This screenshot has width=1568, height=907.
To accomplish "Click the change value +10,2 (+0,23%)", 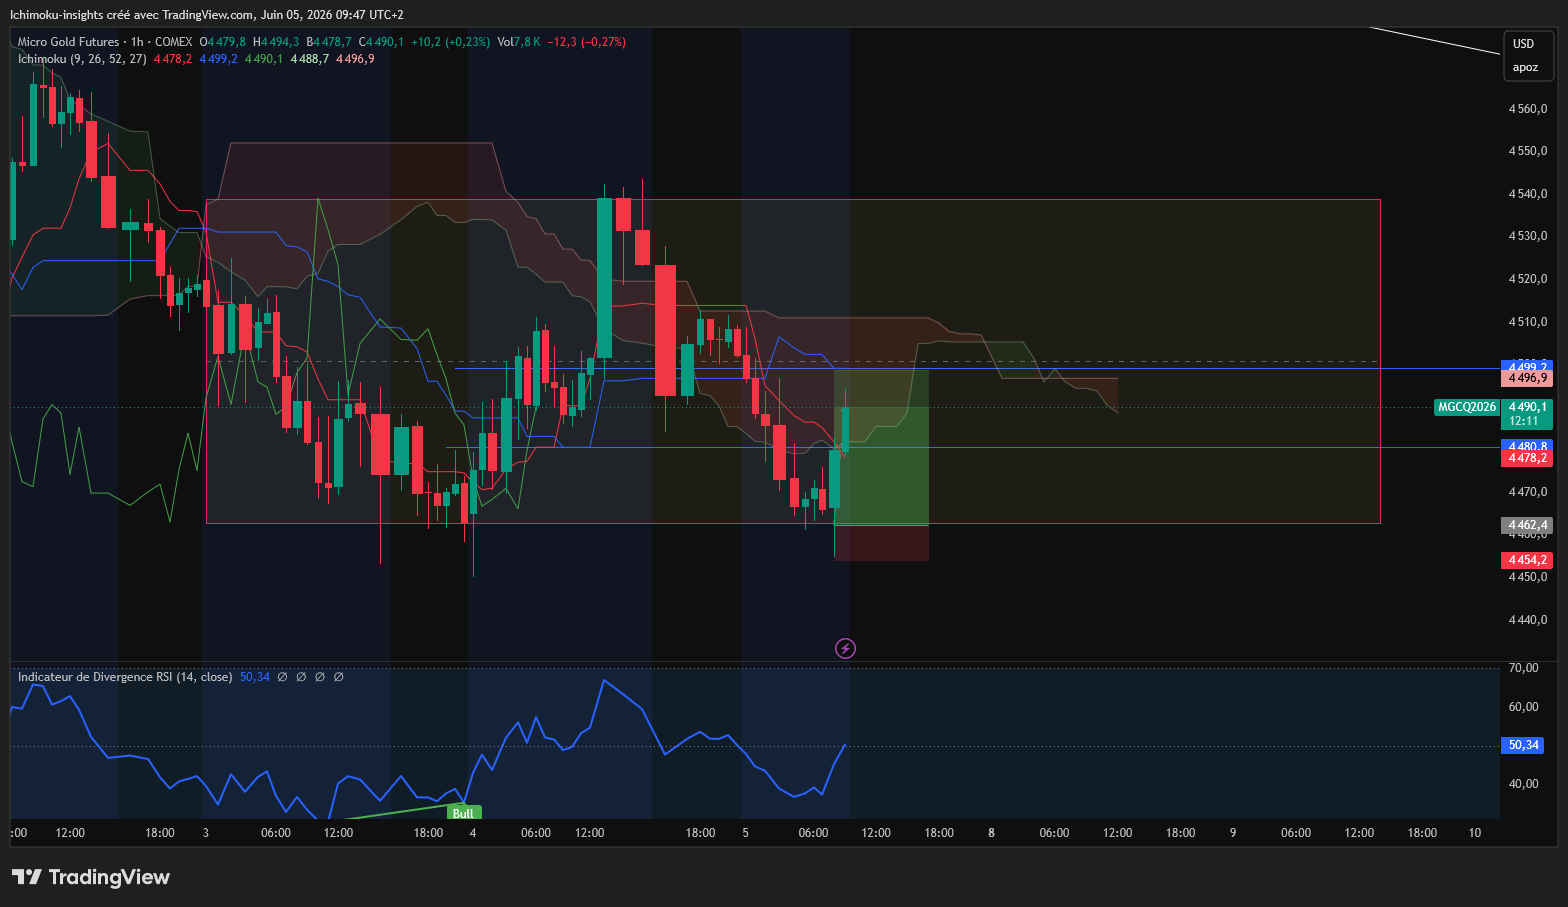I will 451,42.
